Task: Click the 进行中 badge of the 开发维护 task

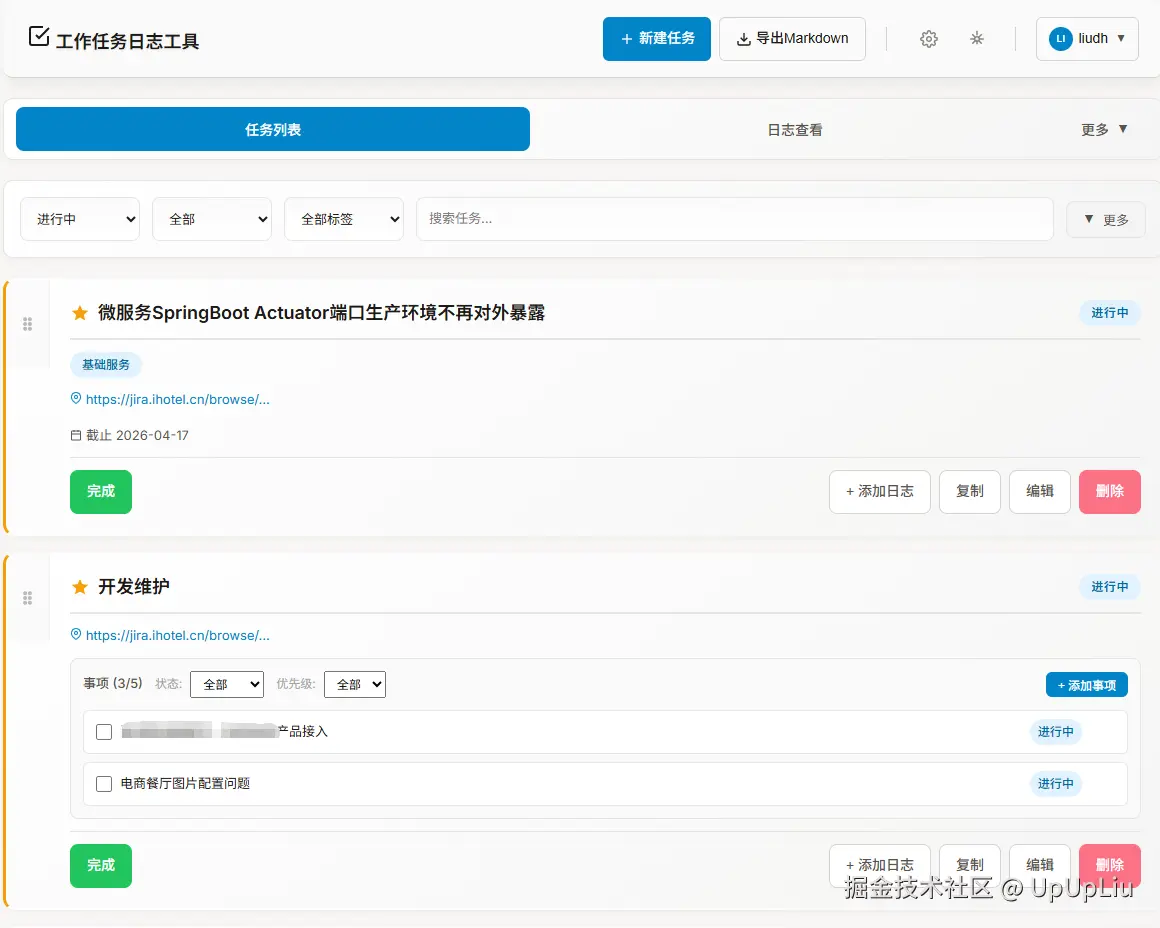Action: [1110, 587]
